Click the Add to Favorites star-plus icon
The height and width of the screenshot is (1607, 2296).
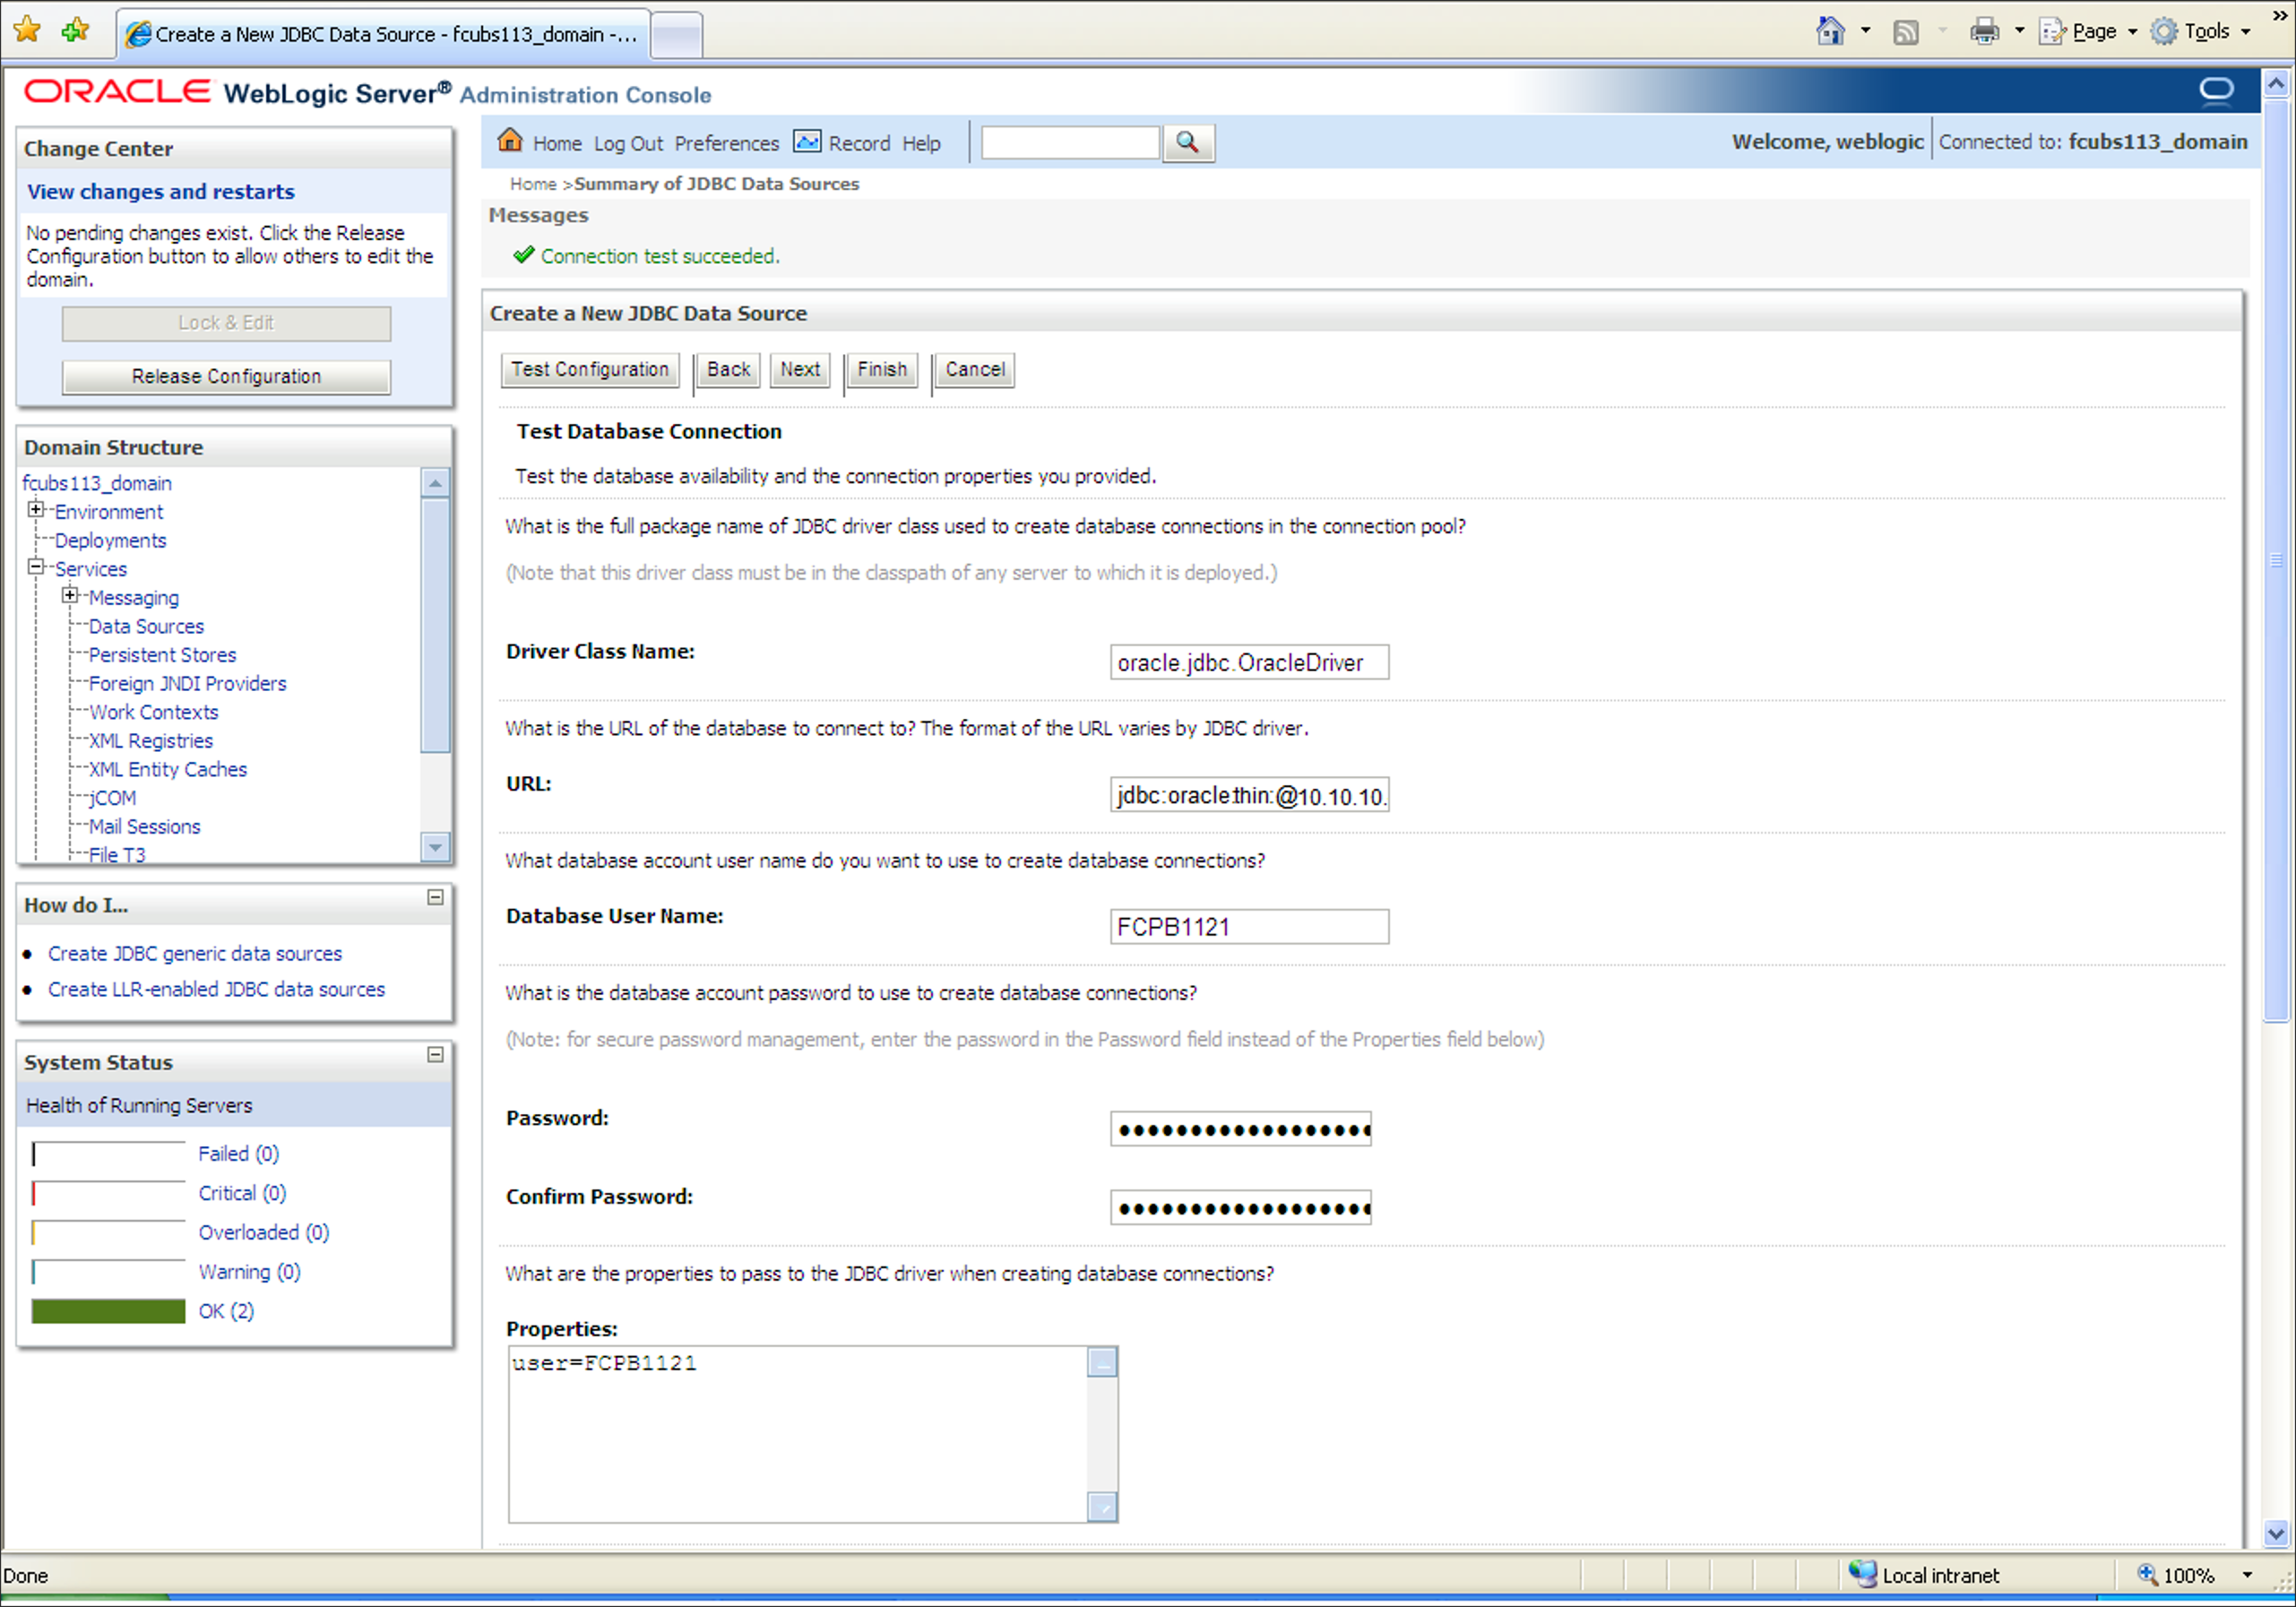pyautogui.click(x=75, y=31)
